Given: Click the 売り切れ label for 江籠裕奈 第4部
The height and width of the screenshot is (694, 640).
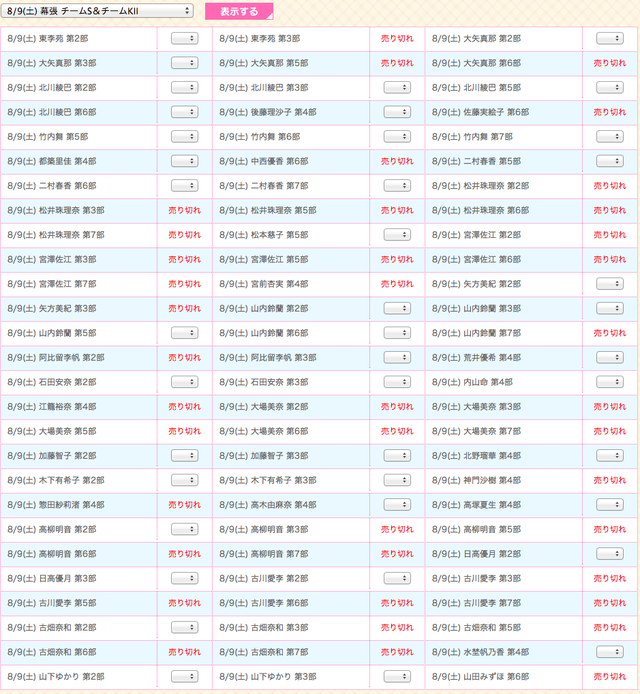Looking at the screenshot, I should click(x=185, y=407).
